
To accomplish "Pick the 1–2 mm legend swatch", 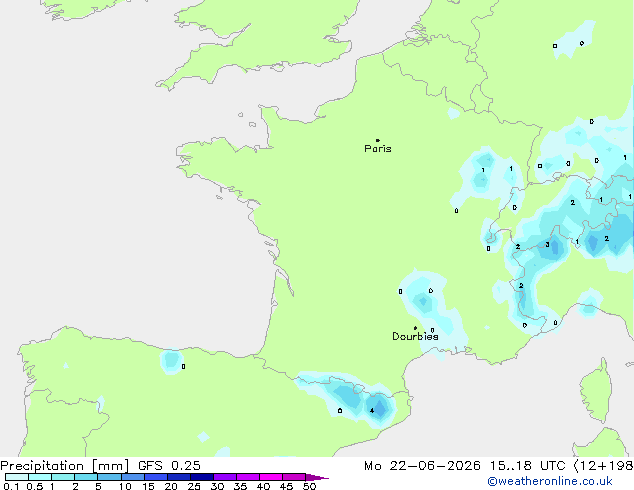I will point(63,477).
